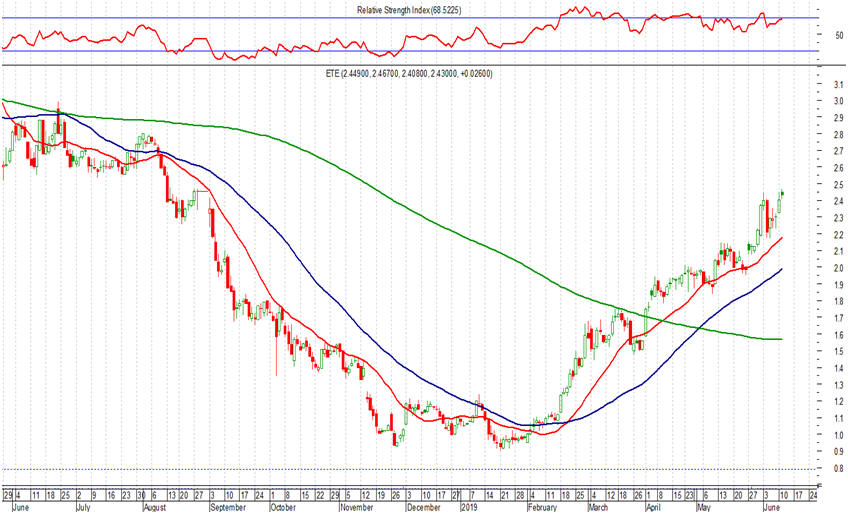The image size is (848, 514).
Task: Pick the 1.7 price axis label
Action: coord(838,318)
